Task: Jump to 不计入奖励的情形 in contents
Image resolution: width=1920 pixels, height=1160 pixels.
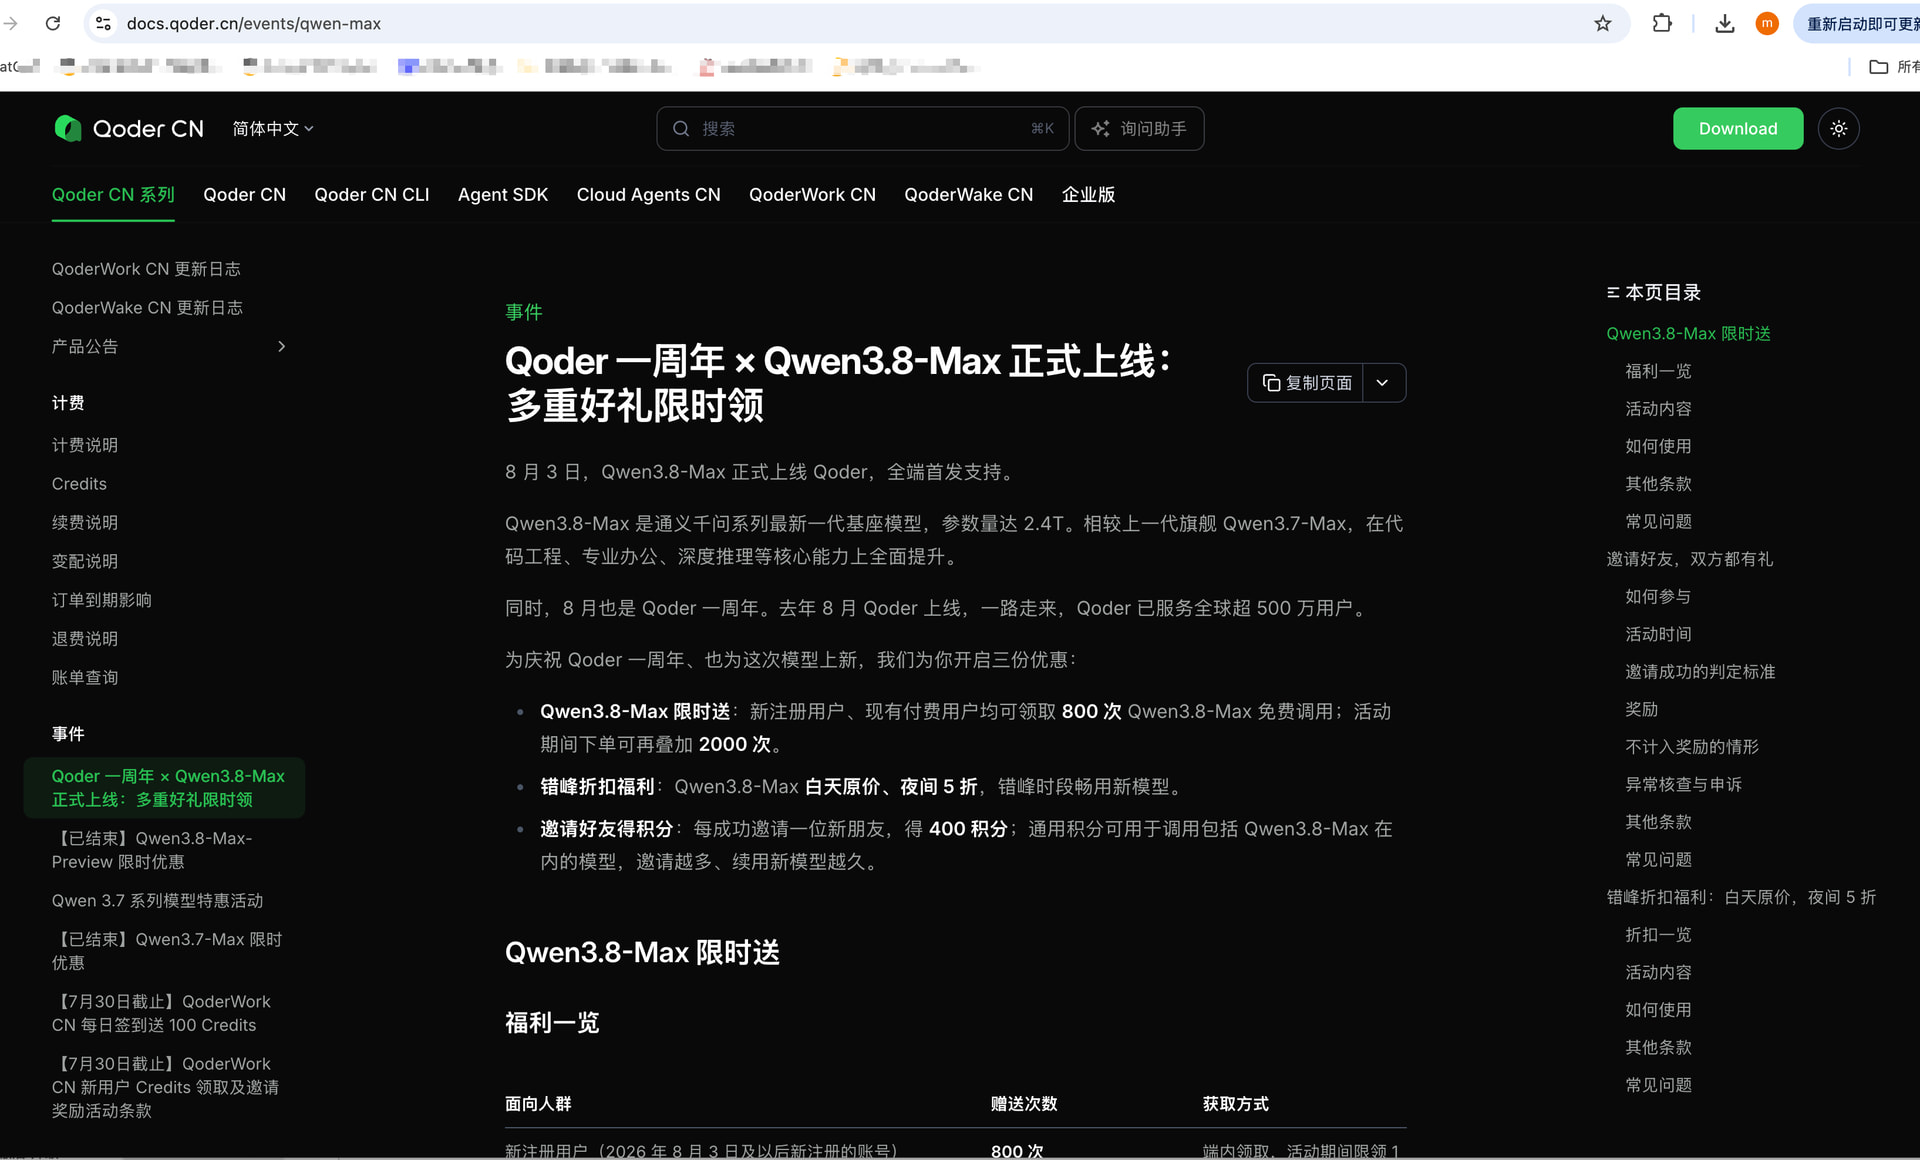Action: click(1692, 747)
